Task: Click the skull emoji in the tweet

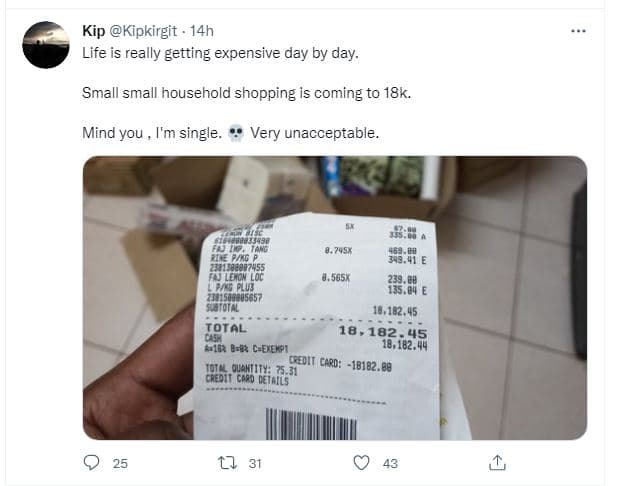Action: pos(236,133)
